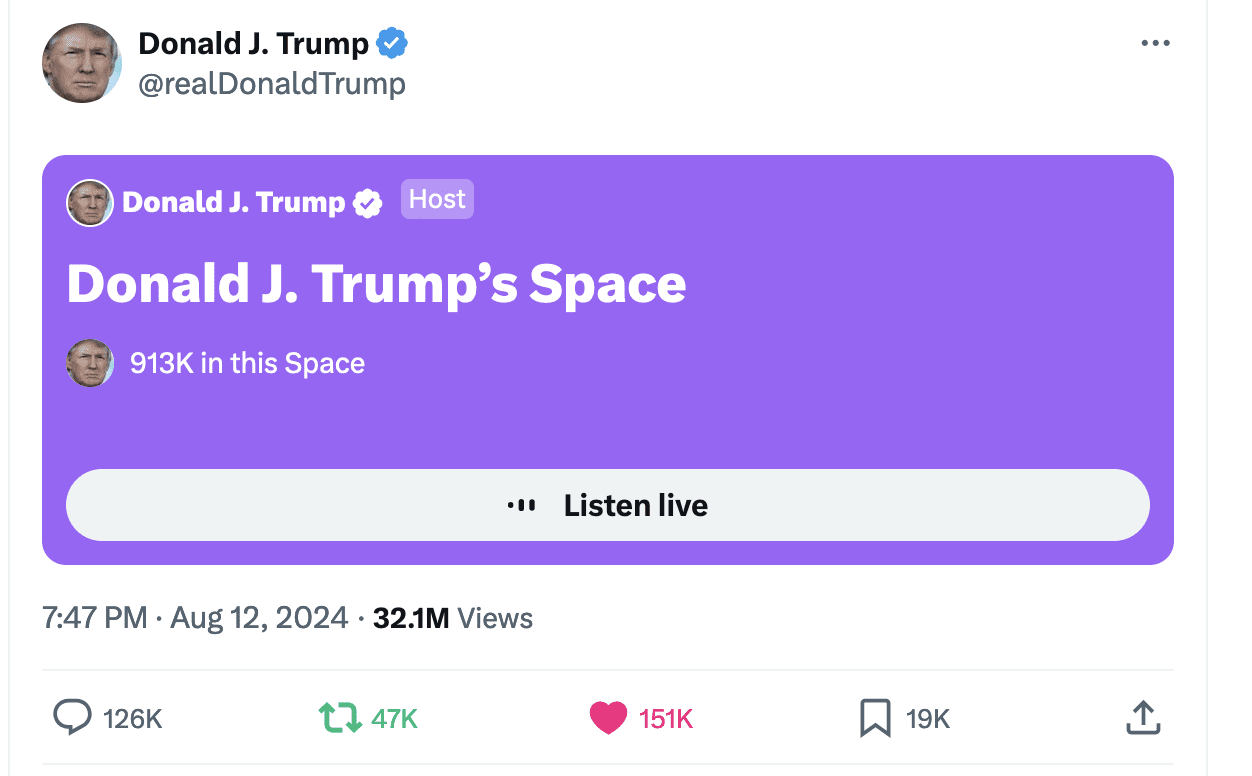Click the Host label badge

pos(437,199)
